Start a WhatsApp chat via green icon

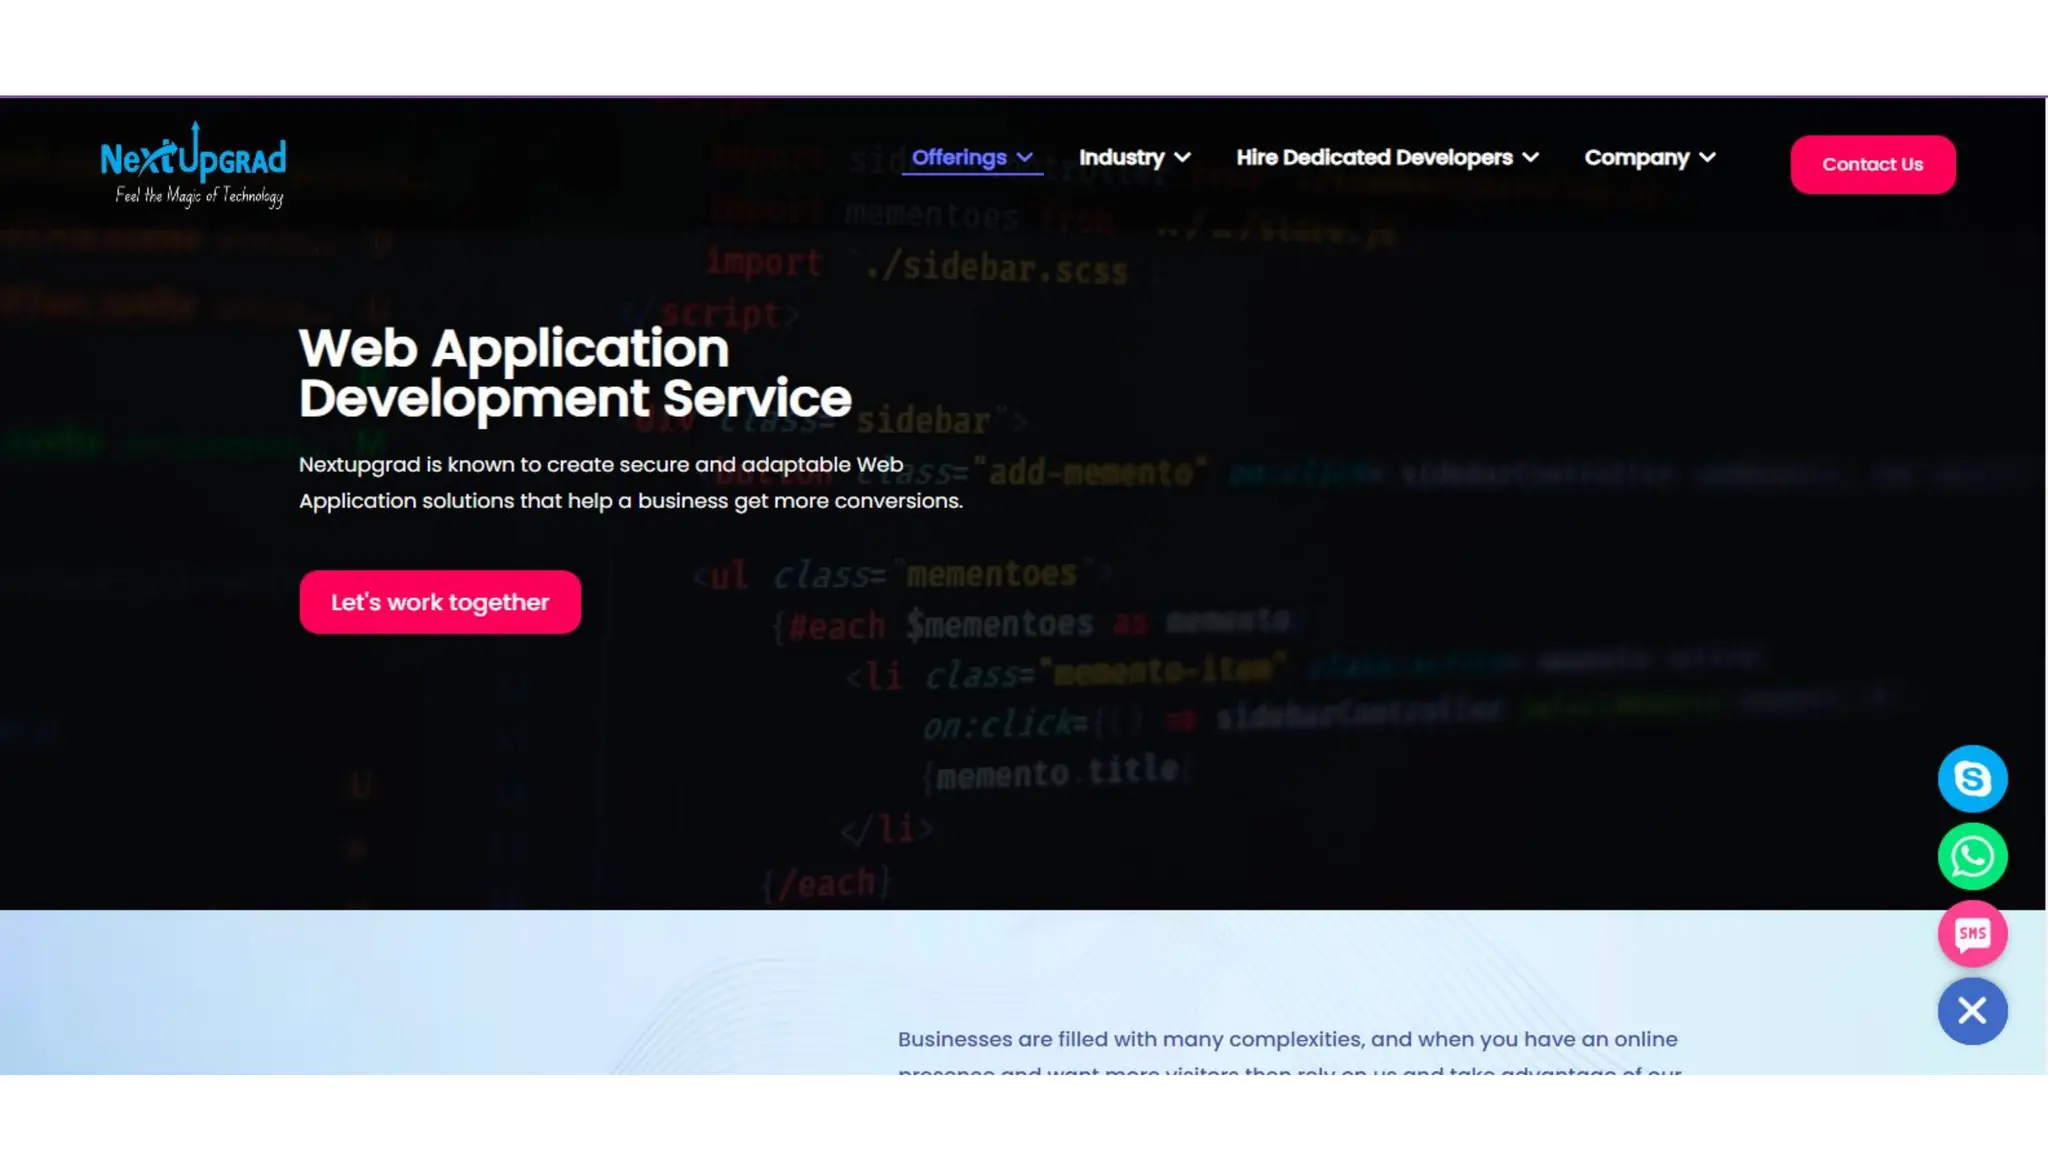[1972, 856]
